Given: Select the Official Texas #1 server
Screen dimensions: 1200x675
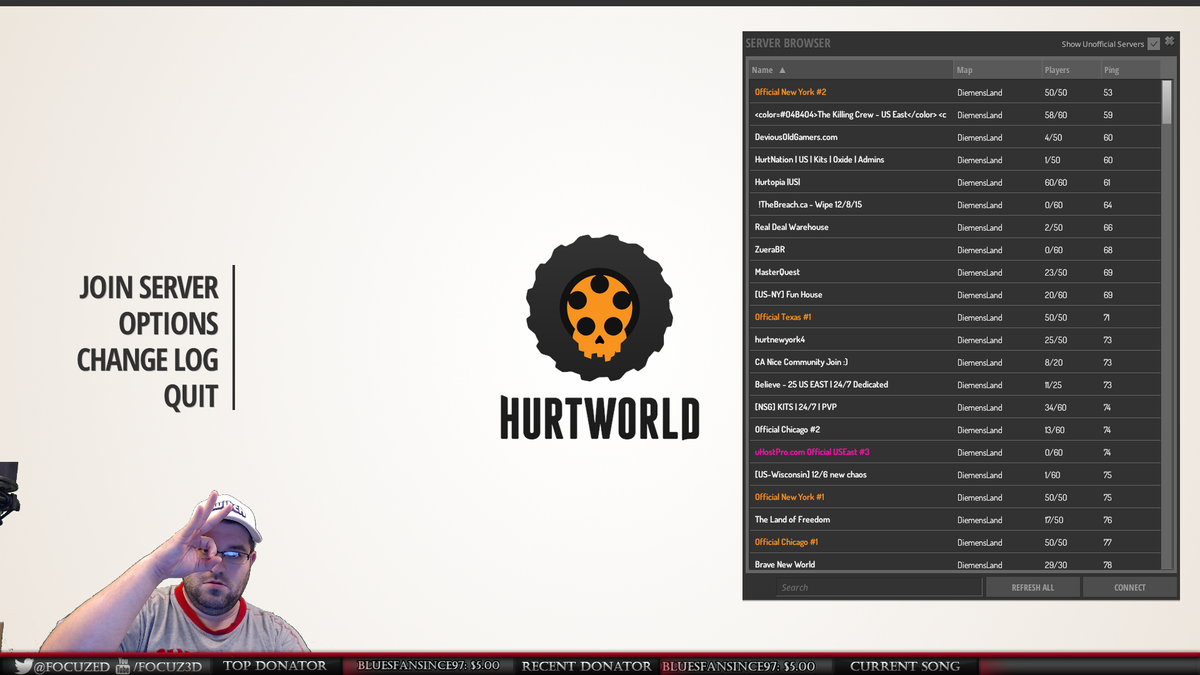Looking at the screenshot, I should (x=955, y=317).
